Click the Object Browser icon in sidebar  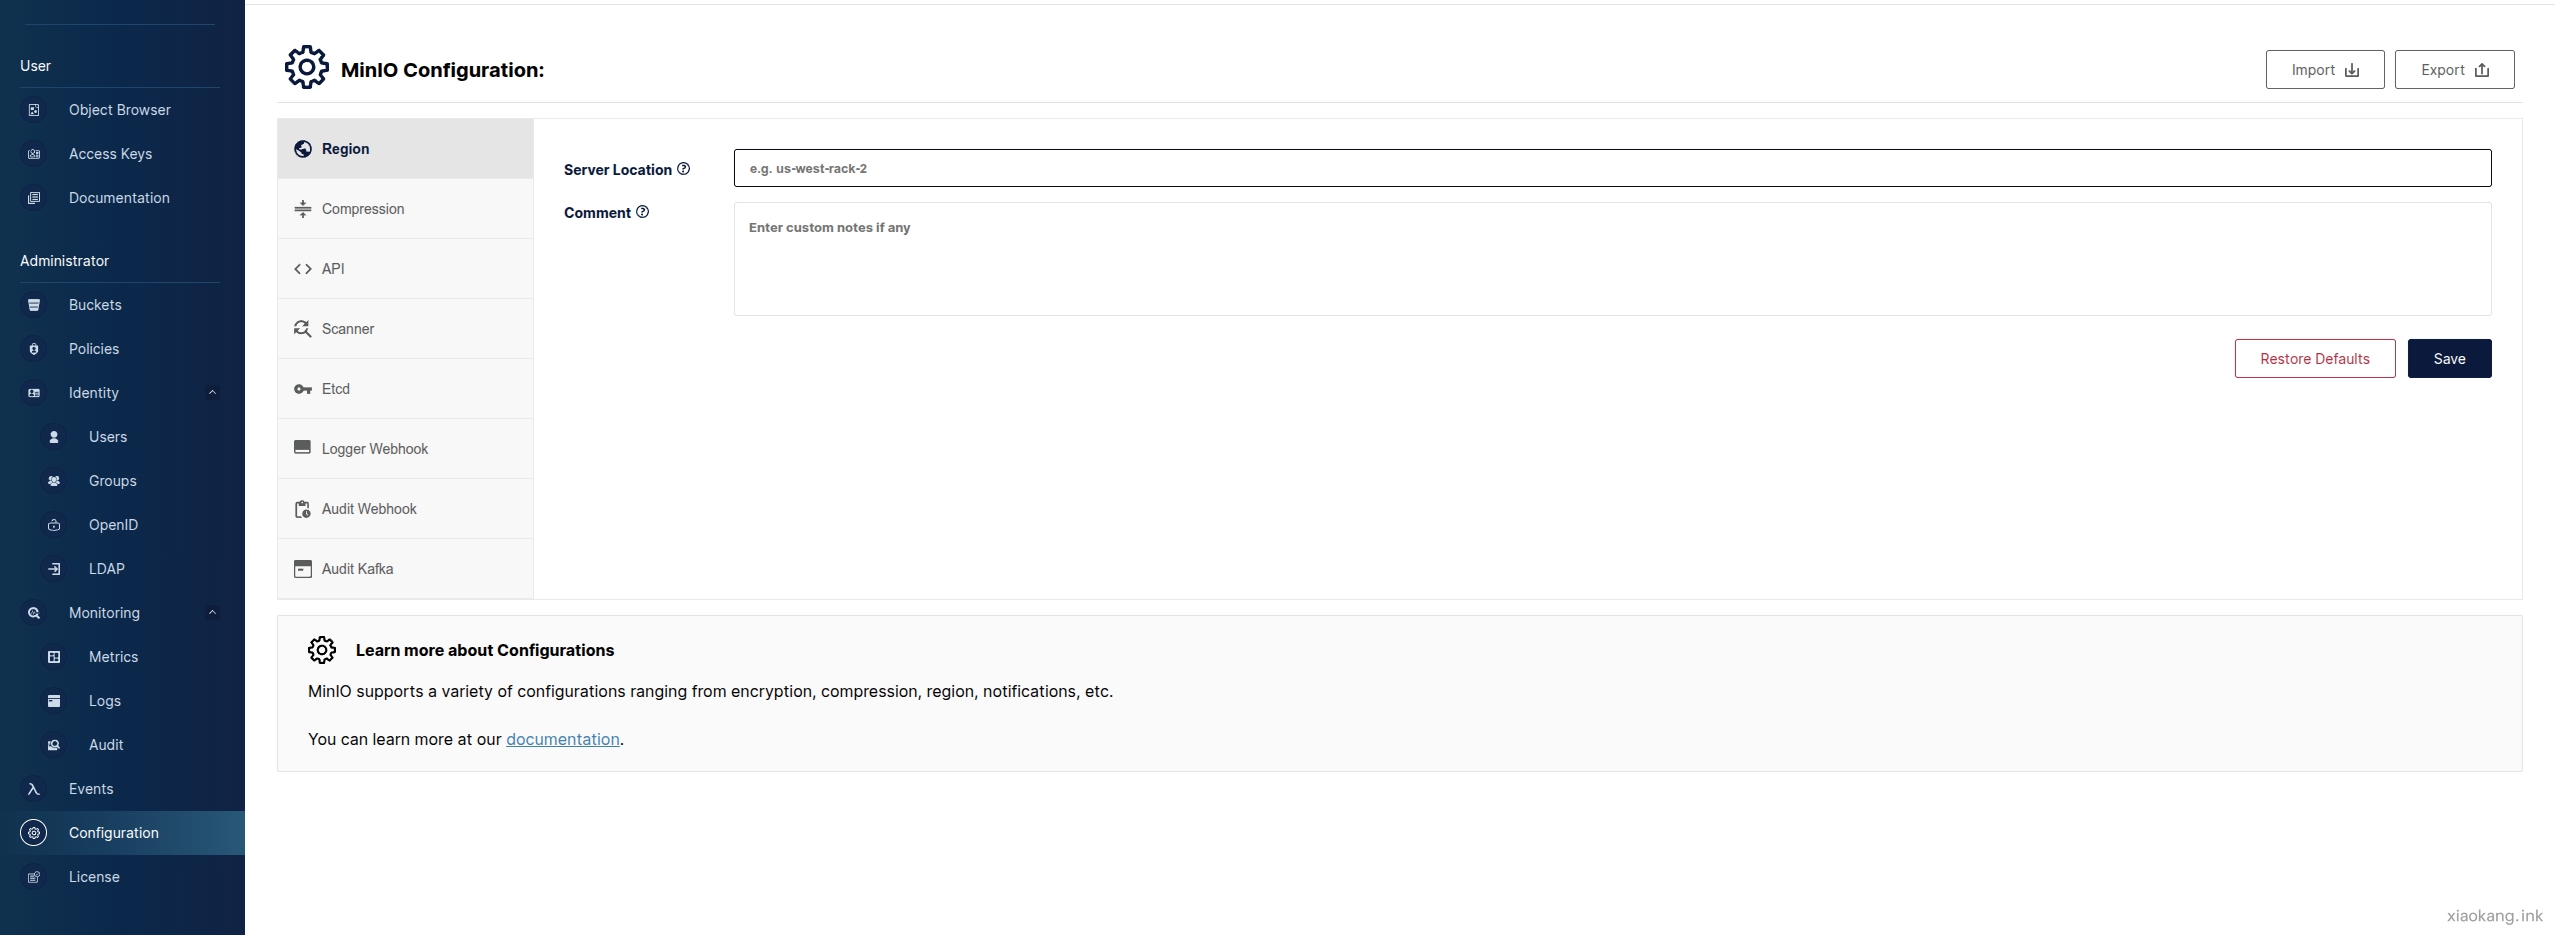[x=34, y=110]
